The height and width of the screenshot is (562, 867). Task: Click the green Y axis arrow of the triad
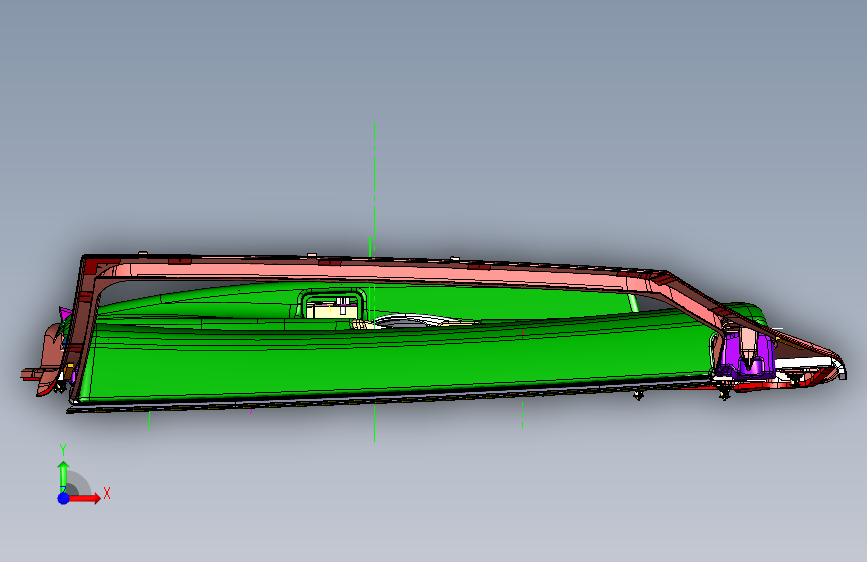click(x=64, y=475)
